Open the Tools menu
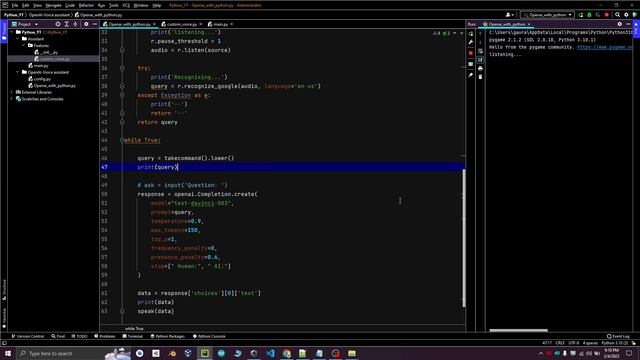The height and width of the screenshot is (360, 640). 113,5
